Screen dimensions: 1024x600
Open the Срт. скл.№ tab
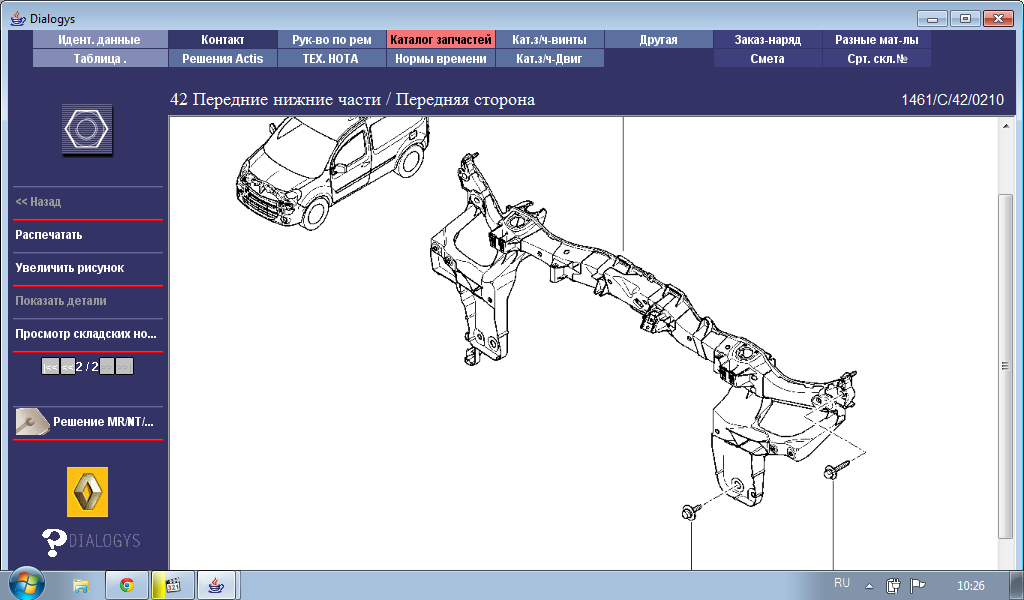[x=876, y=58]
